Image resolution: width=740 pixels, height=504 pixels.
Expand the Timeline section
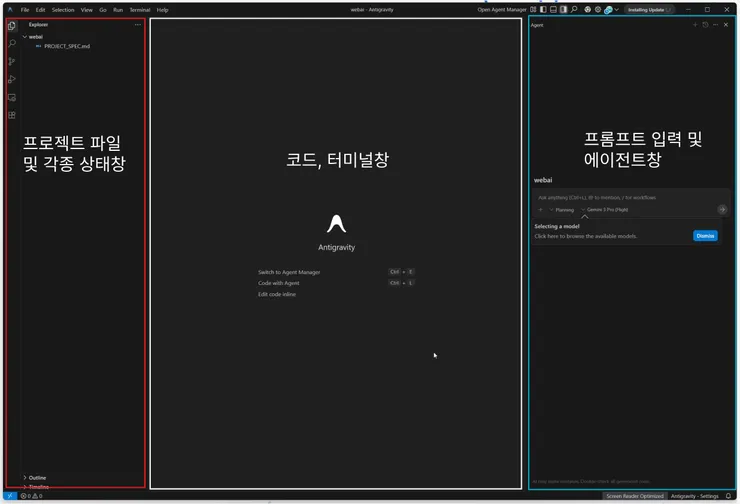(x=25, y=487)
